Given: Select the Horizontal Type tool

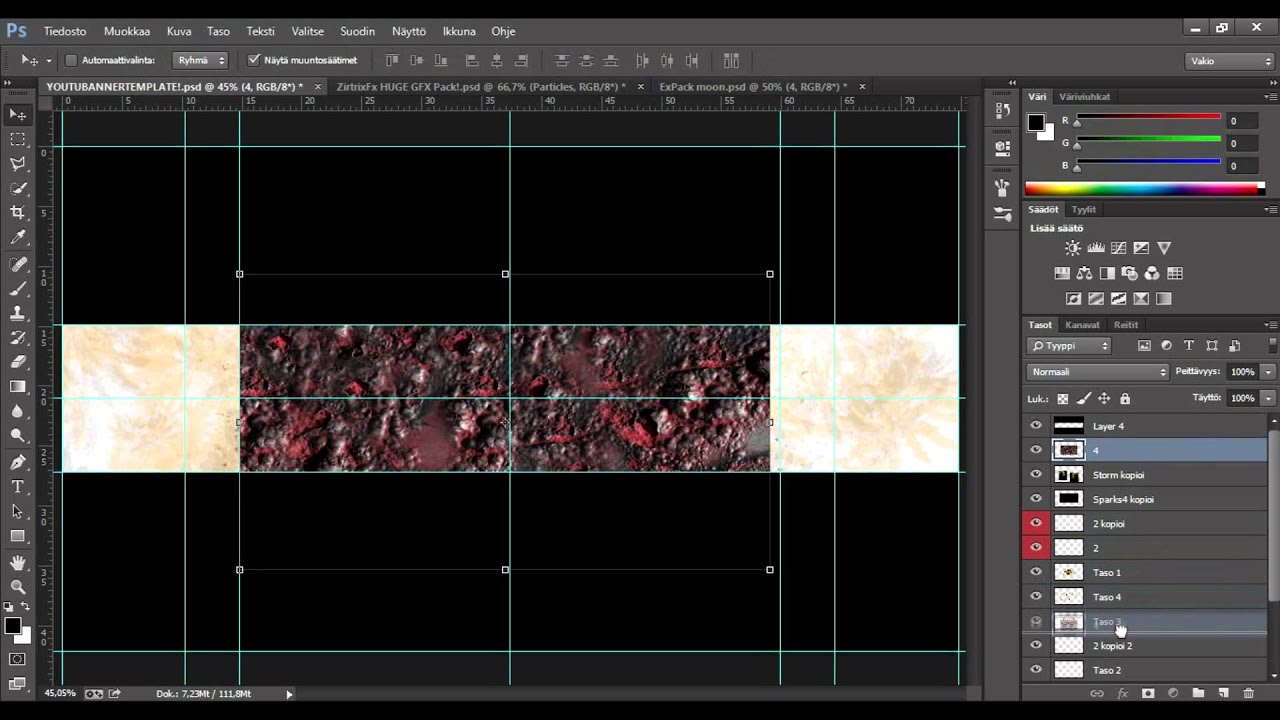Looking at the screenshot, I should (x=18, y=487).
